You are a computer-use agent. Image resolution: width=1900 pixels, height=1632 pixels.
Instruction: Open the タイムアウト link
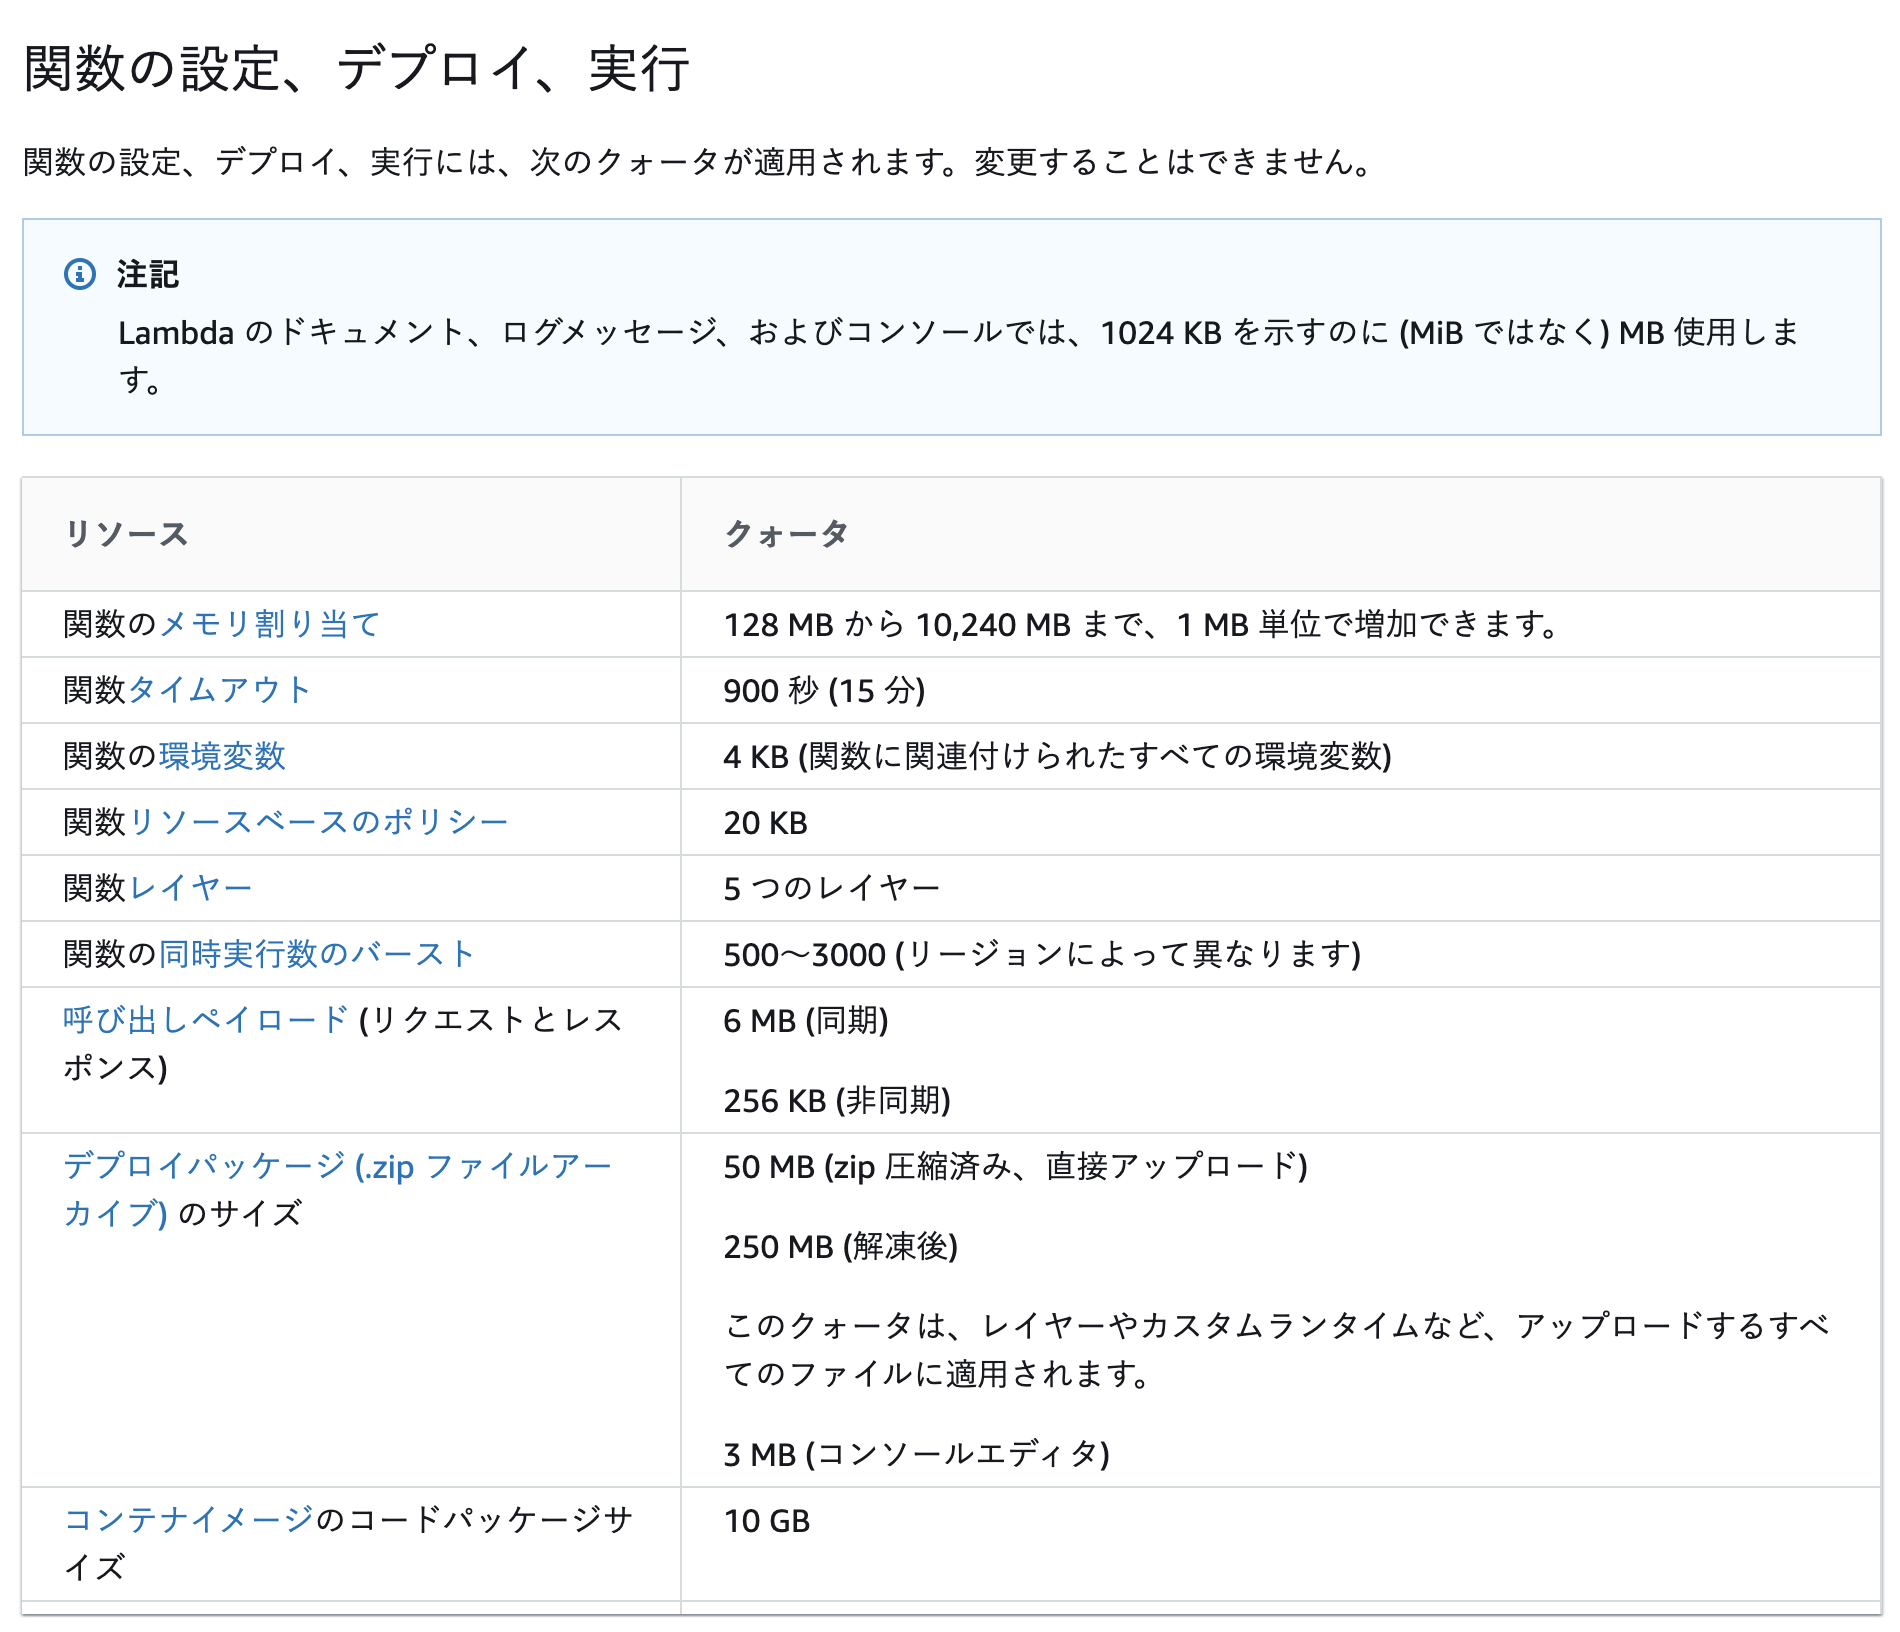click(x=220, y=690)
